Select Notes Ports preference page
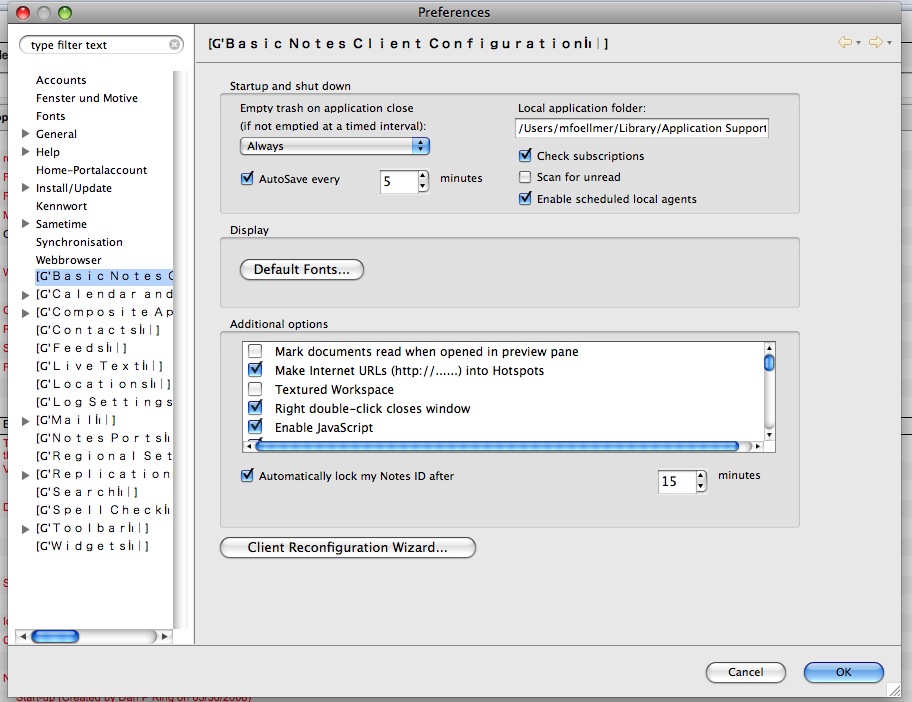912x702 pixels. 103,438
